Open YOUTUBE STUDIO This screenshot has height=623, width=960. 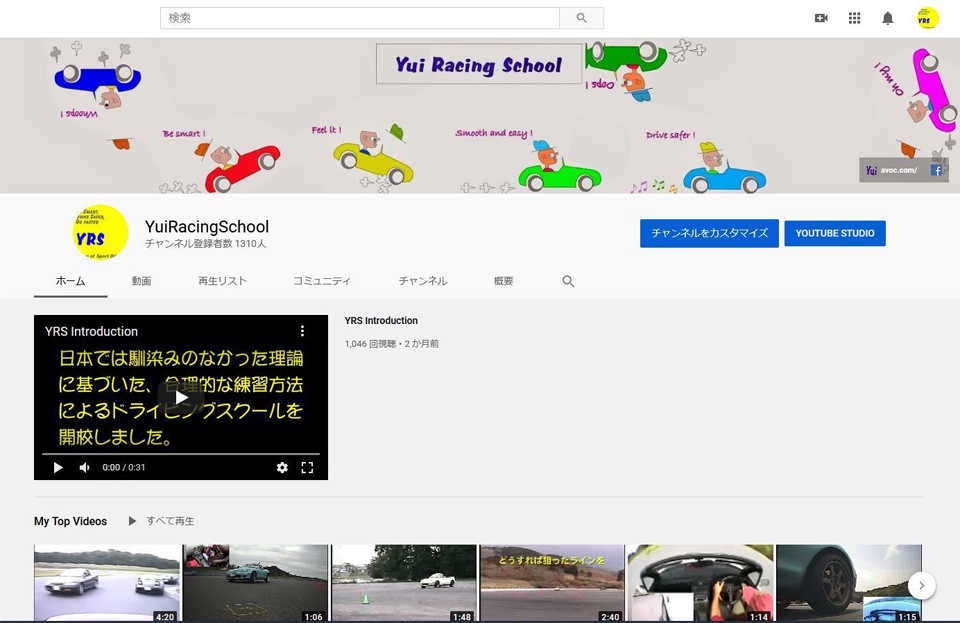click(835, 233)
